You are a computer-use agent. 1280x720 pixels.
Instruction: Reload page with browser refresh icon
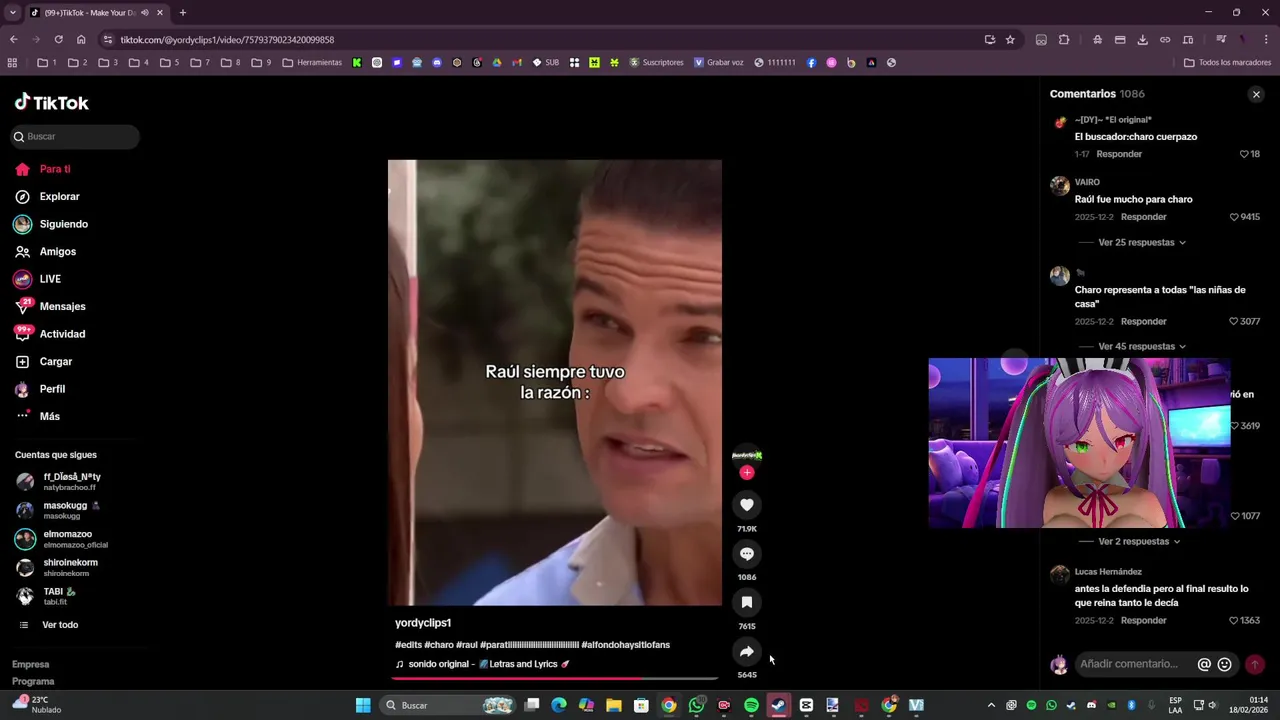(58, 39)
